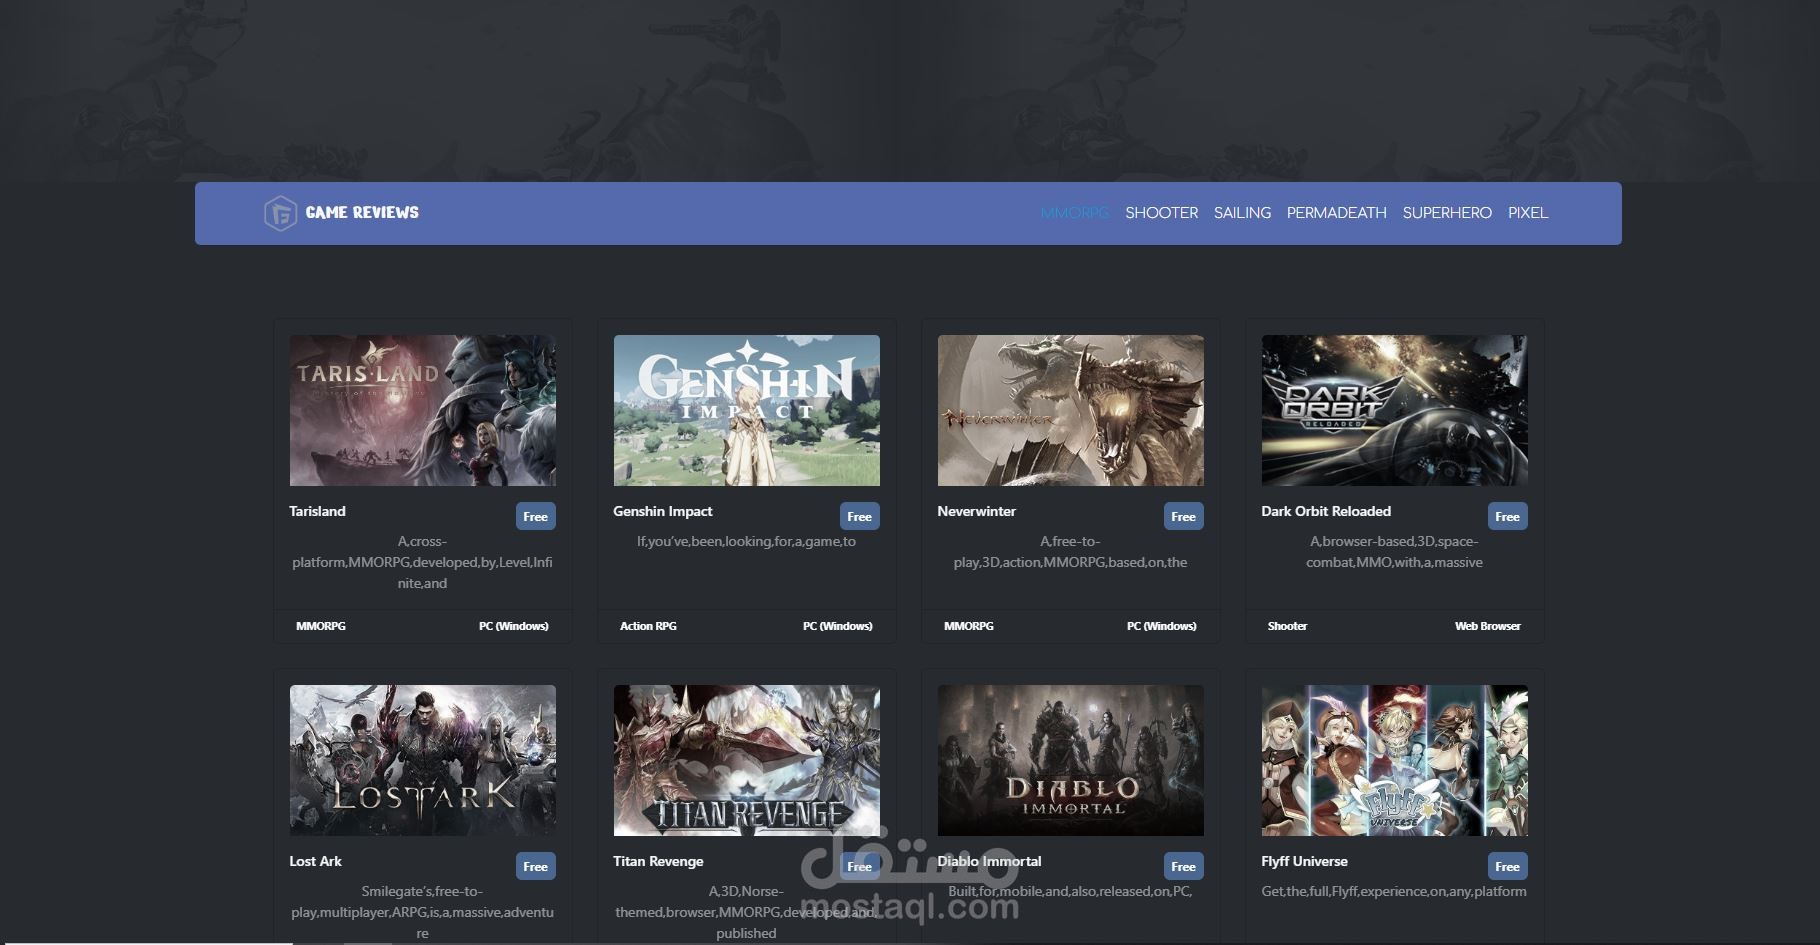Click the MMORPG genre tag under Tarisland
The height and width of the screenshot is (945, 1820).
pos(321,626)
